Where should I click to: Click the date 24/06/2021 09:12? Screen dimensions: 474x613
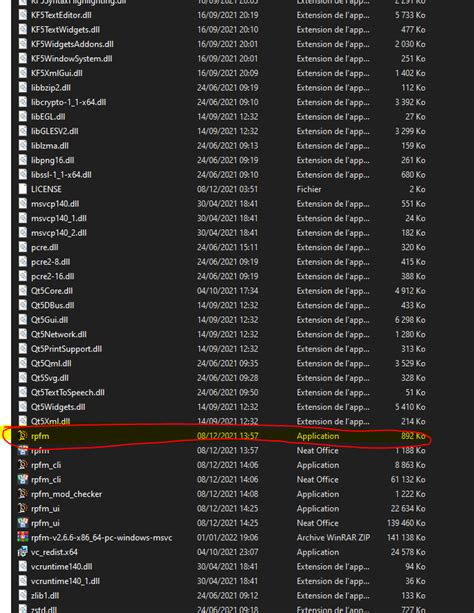(x=228, y=595)
